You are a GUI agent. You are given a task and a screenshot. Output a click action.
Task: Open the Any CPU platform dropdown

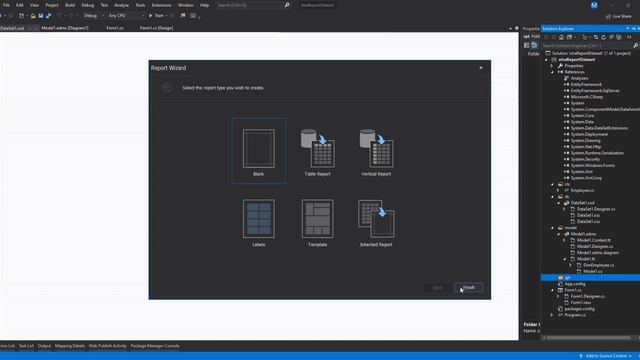[x=127, y=16]
